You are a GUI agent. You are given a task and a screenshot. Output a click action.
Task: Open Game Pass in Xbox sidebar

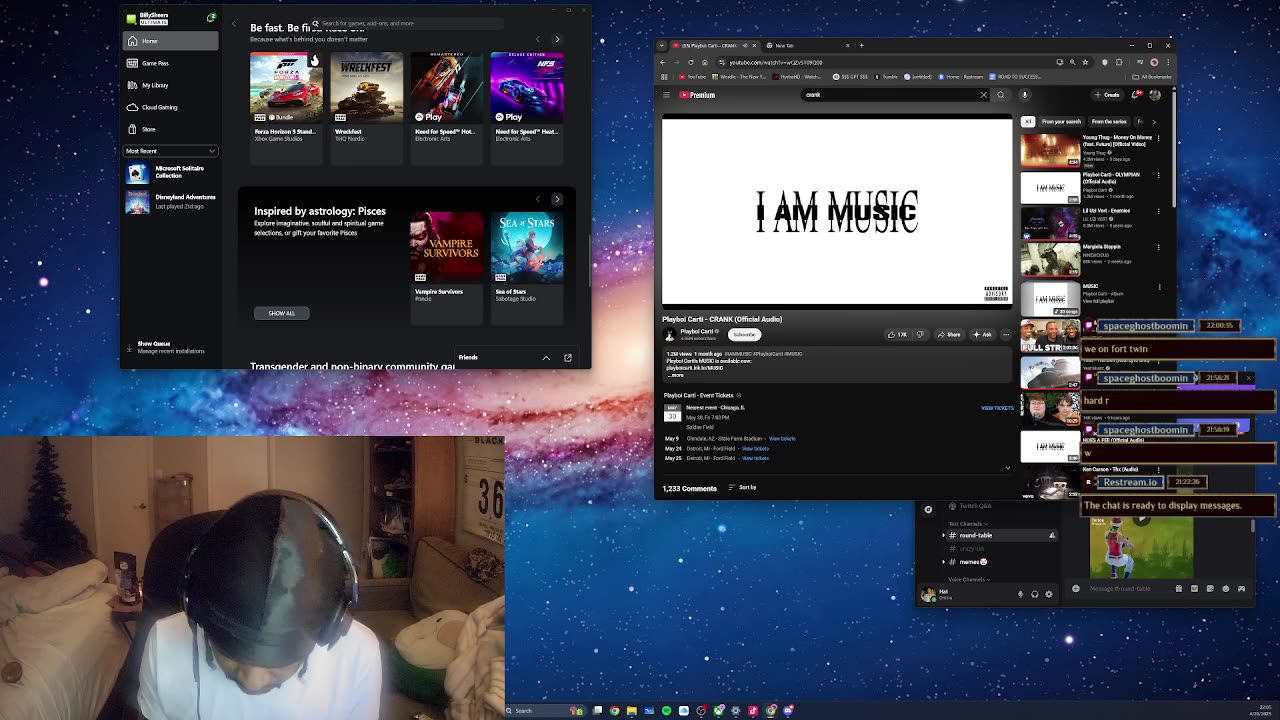click(170, 63)
